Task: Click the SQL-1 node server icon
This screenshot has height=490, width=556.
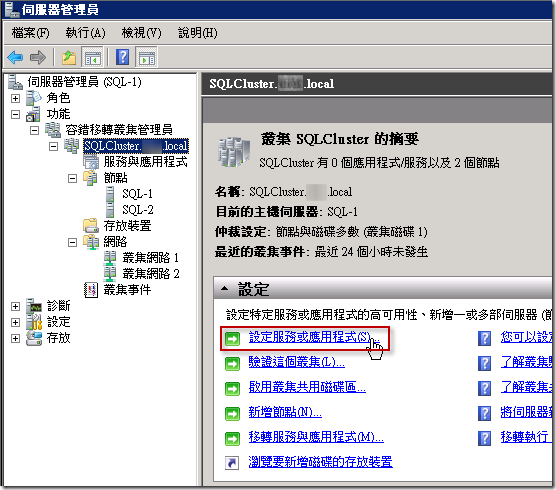Action: tap(110, 194)
